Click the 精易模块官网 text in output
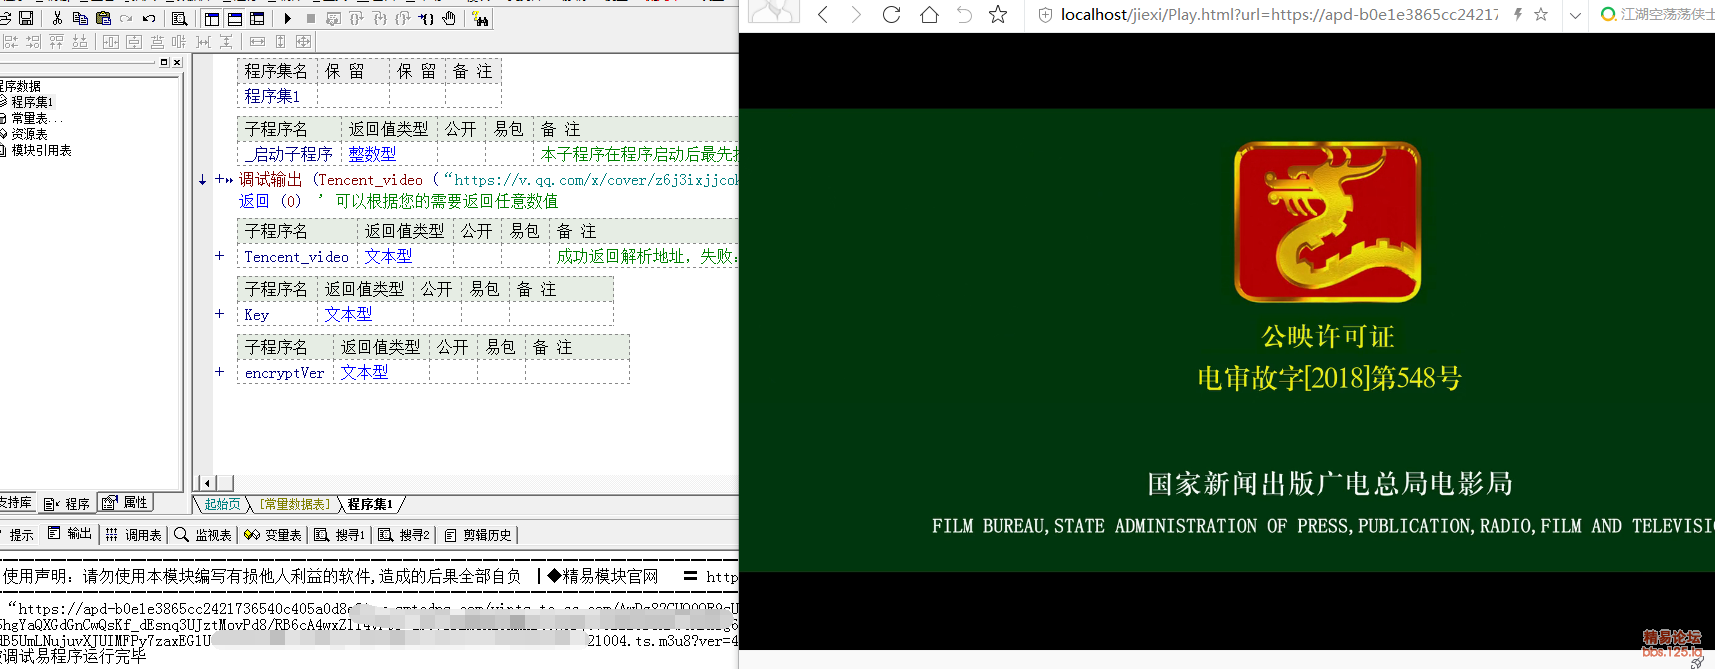The image size is (1715, 669). tap(611, 576)
